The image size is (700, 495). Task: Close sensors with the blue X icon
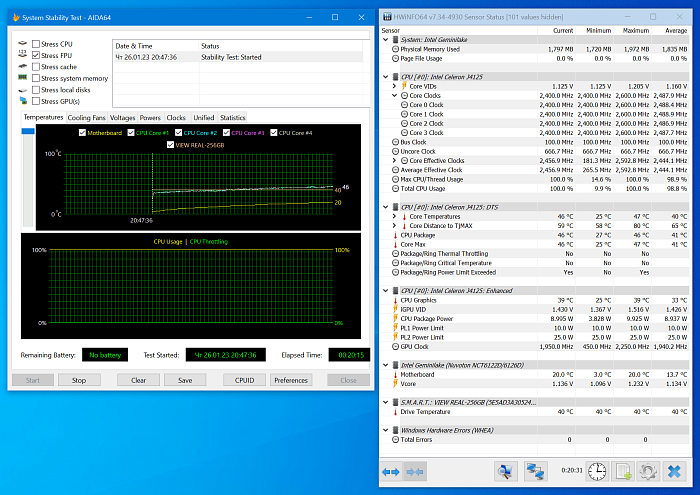point(674,471)
